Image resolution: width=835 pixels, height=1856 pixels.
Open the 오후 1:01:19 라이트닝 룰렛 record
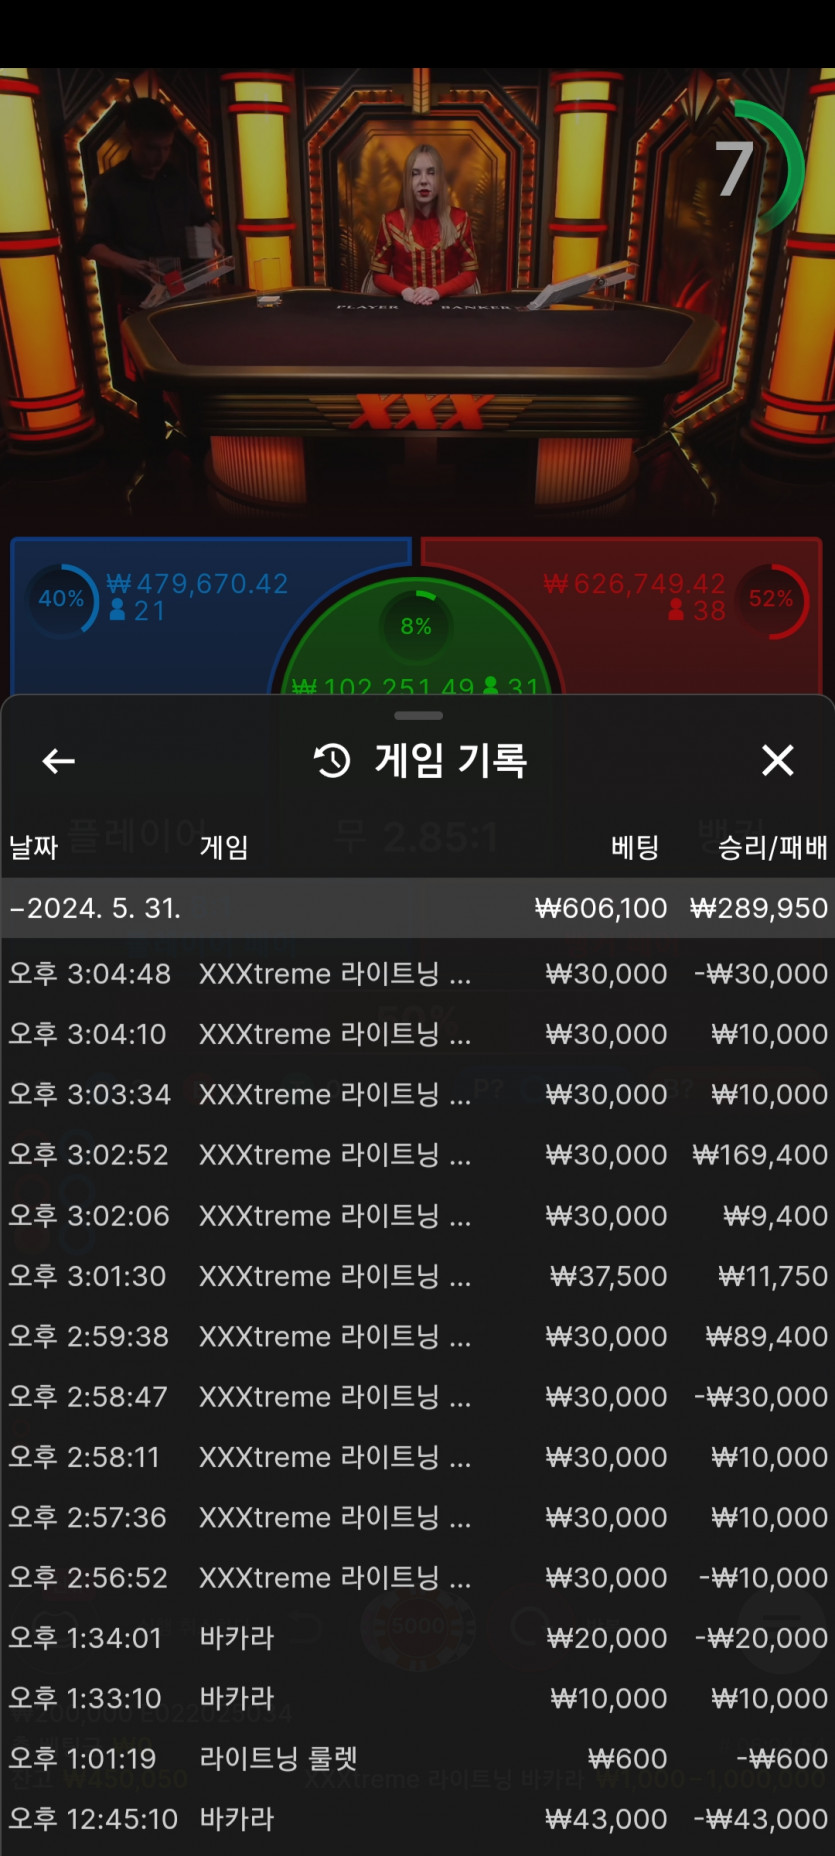coord(418,1758)
